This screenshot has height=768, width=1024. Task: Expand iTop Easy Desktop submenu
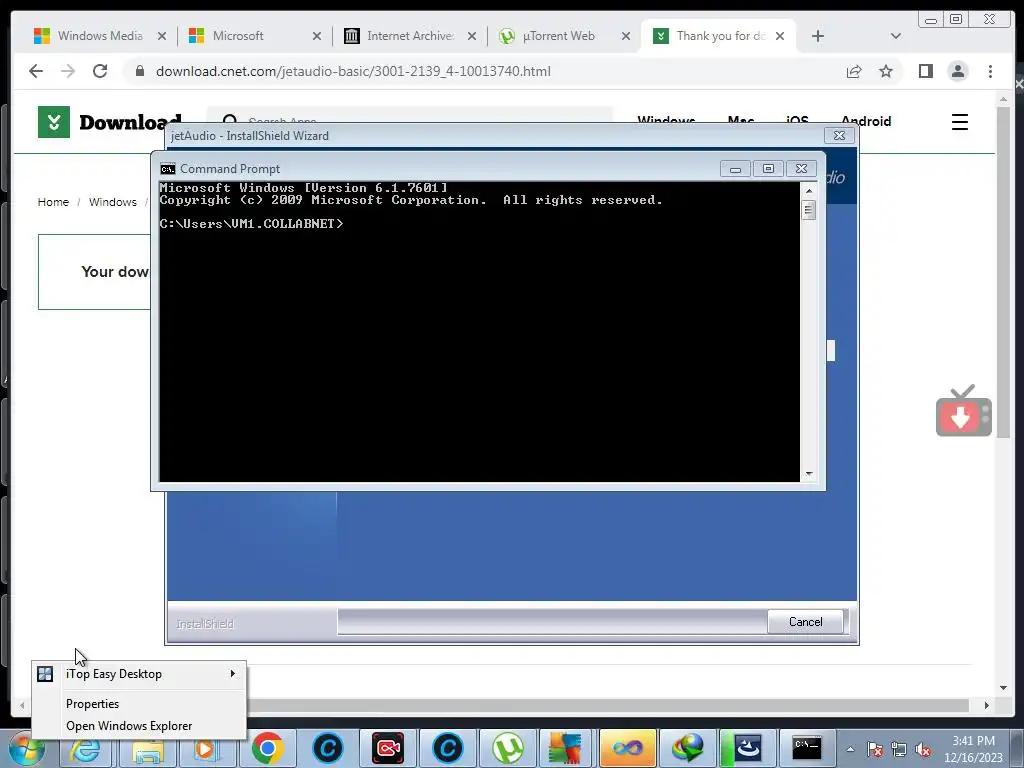coord(139,674)
